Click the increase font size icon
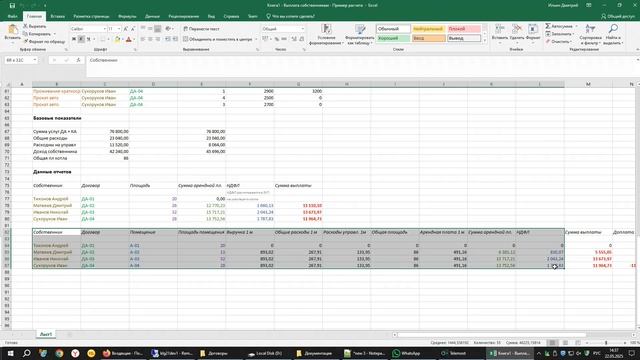Viewport: 640px width, 360px height. click(126, 29)
